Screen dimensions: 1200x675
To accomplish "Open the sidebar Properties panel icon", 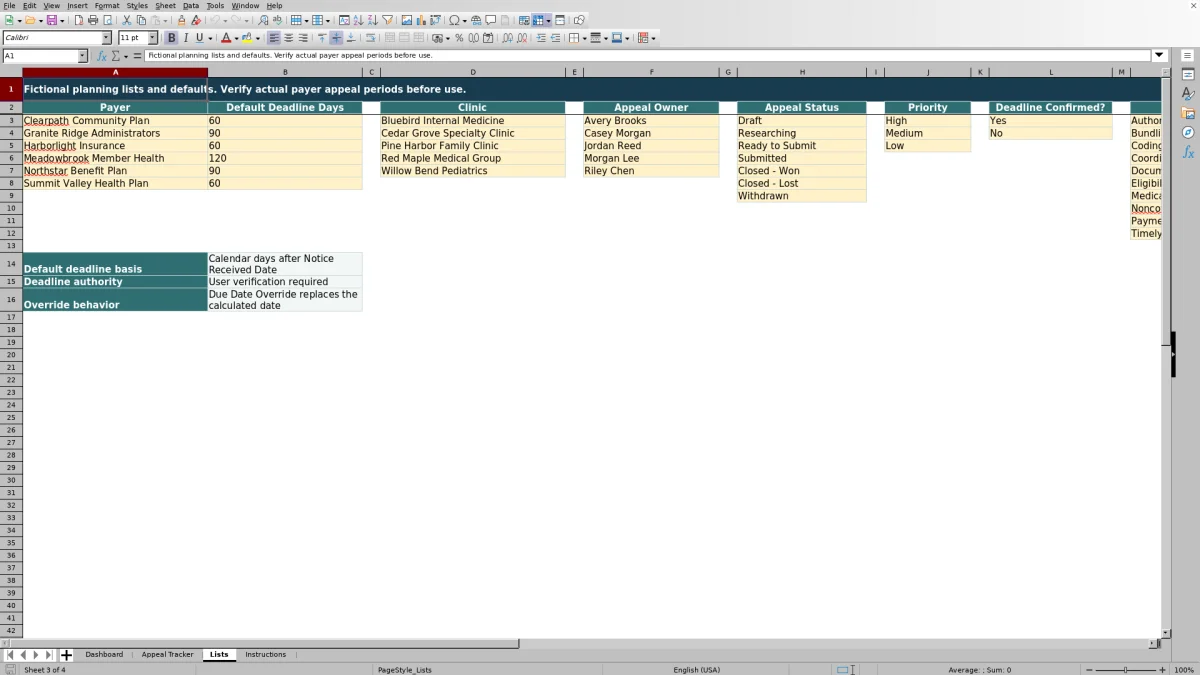I will point(1188,75).
